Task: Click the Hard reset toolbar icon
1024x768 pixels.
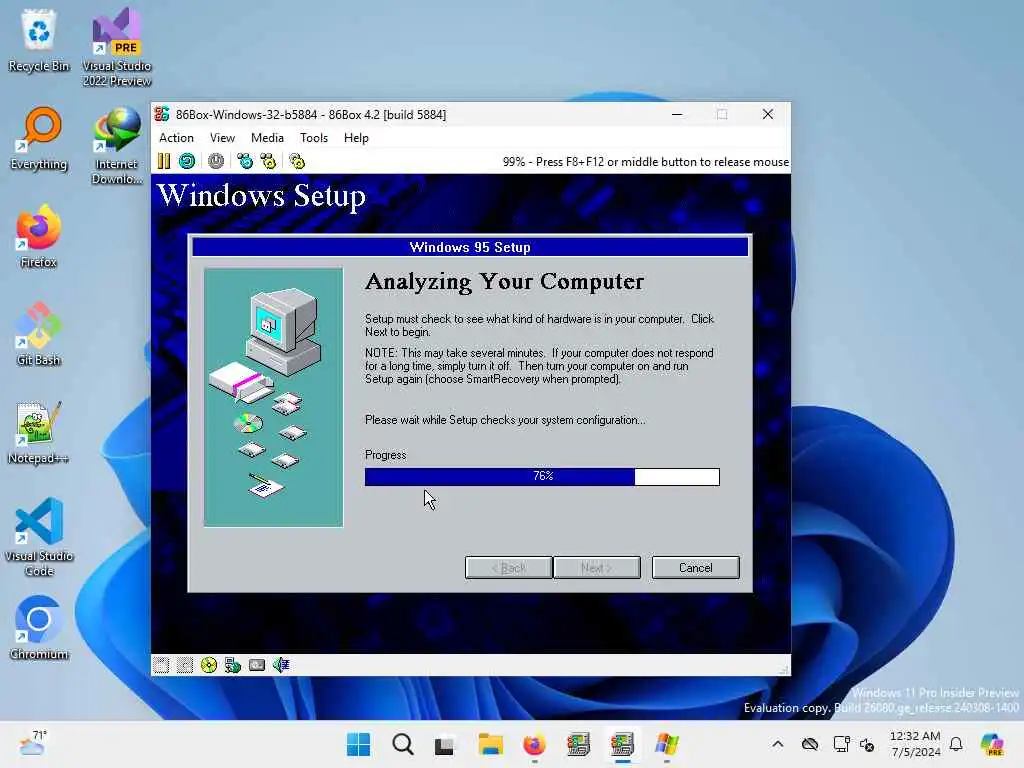Action: click(187, 161)
